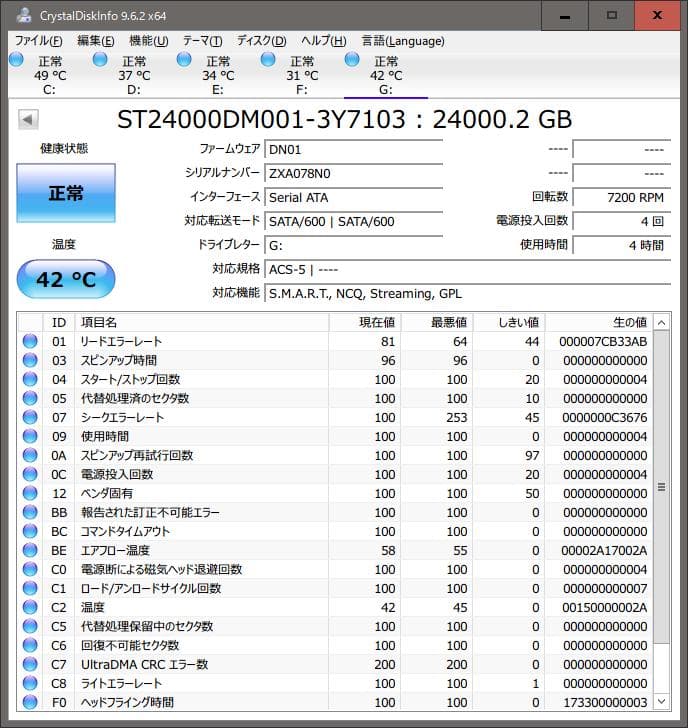Click status icon for row ID 0C 電源投入回数

point(30,474)
